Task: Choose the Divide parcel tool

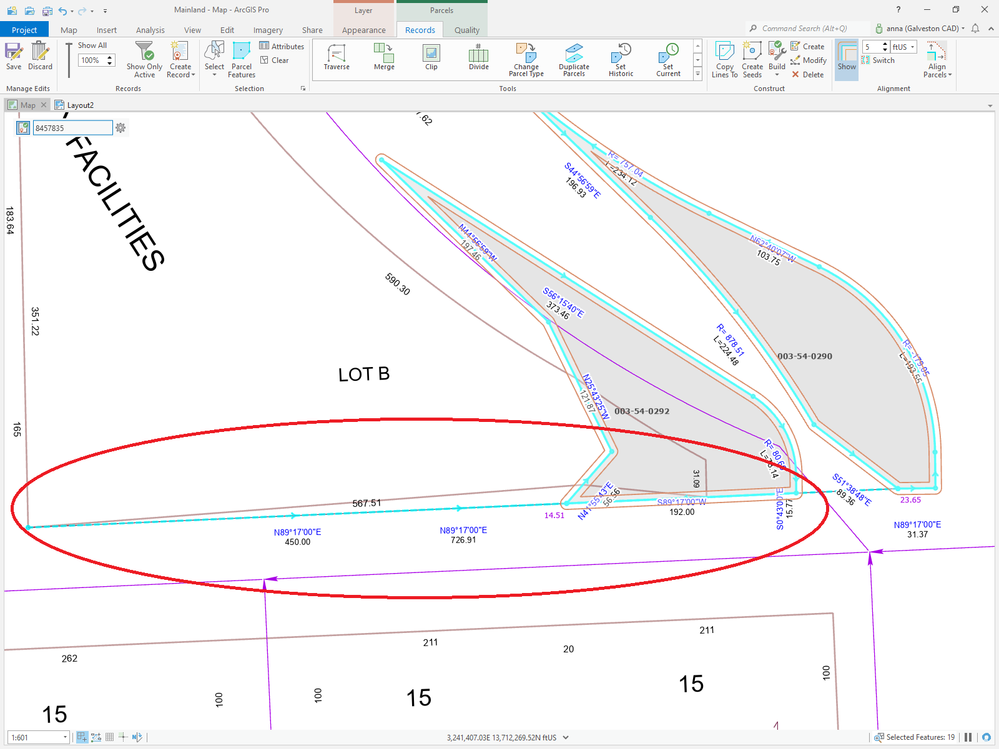Action: point(478,57)
